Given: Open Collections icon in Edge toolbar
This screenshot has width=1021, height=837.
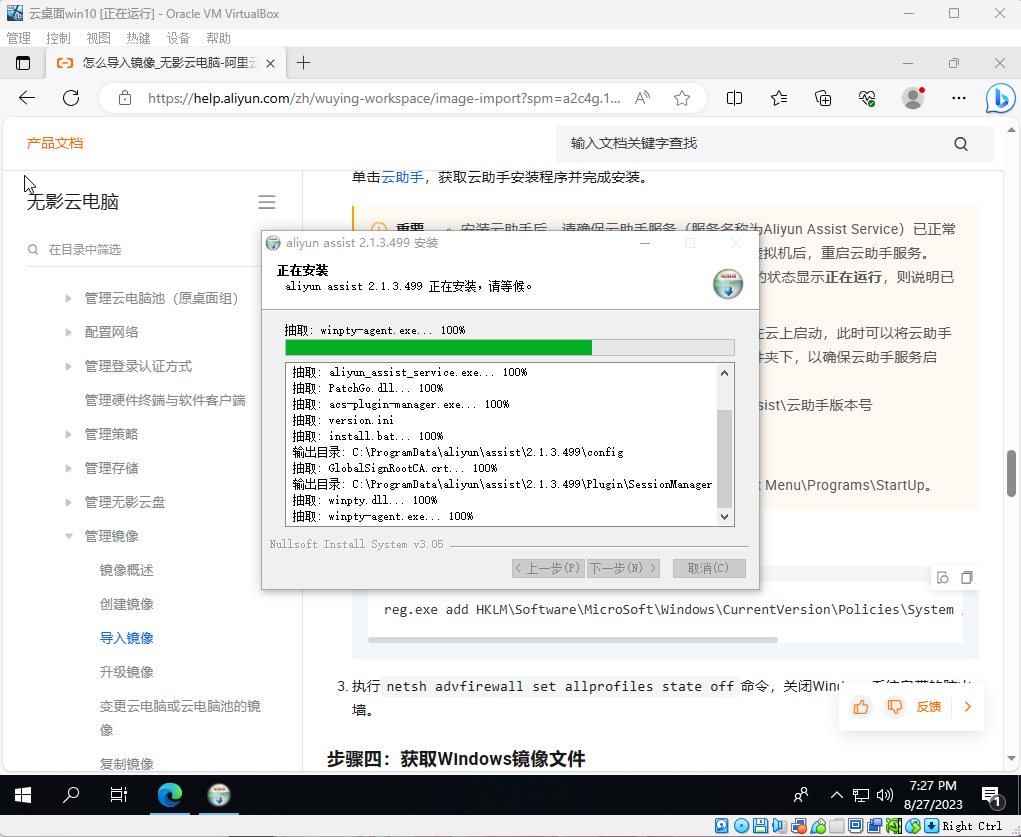Looking at the screenshot, I should coord(823,98).
